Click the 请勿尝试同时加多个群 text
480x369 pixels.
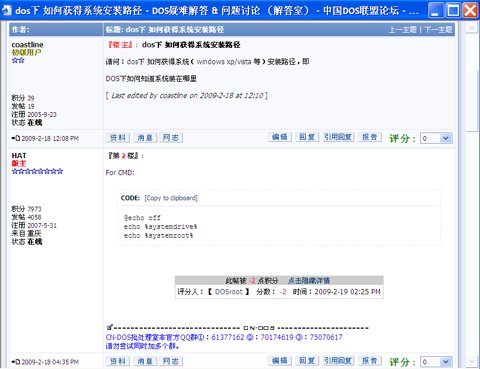pos(142,346)
